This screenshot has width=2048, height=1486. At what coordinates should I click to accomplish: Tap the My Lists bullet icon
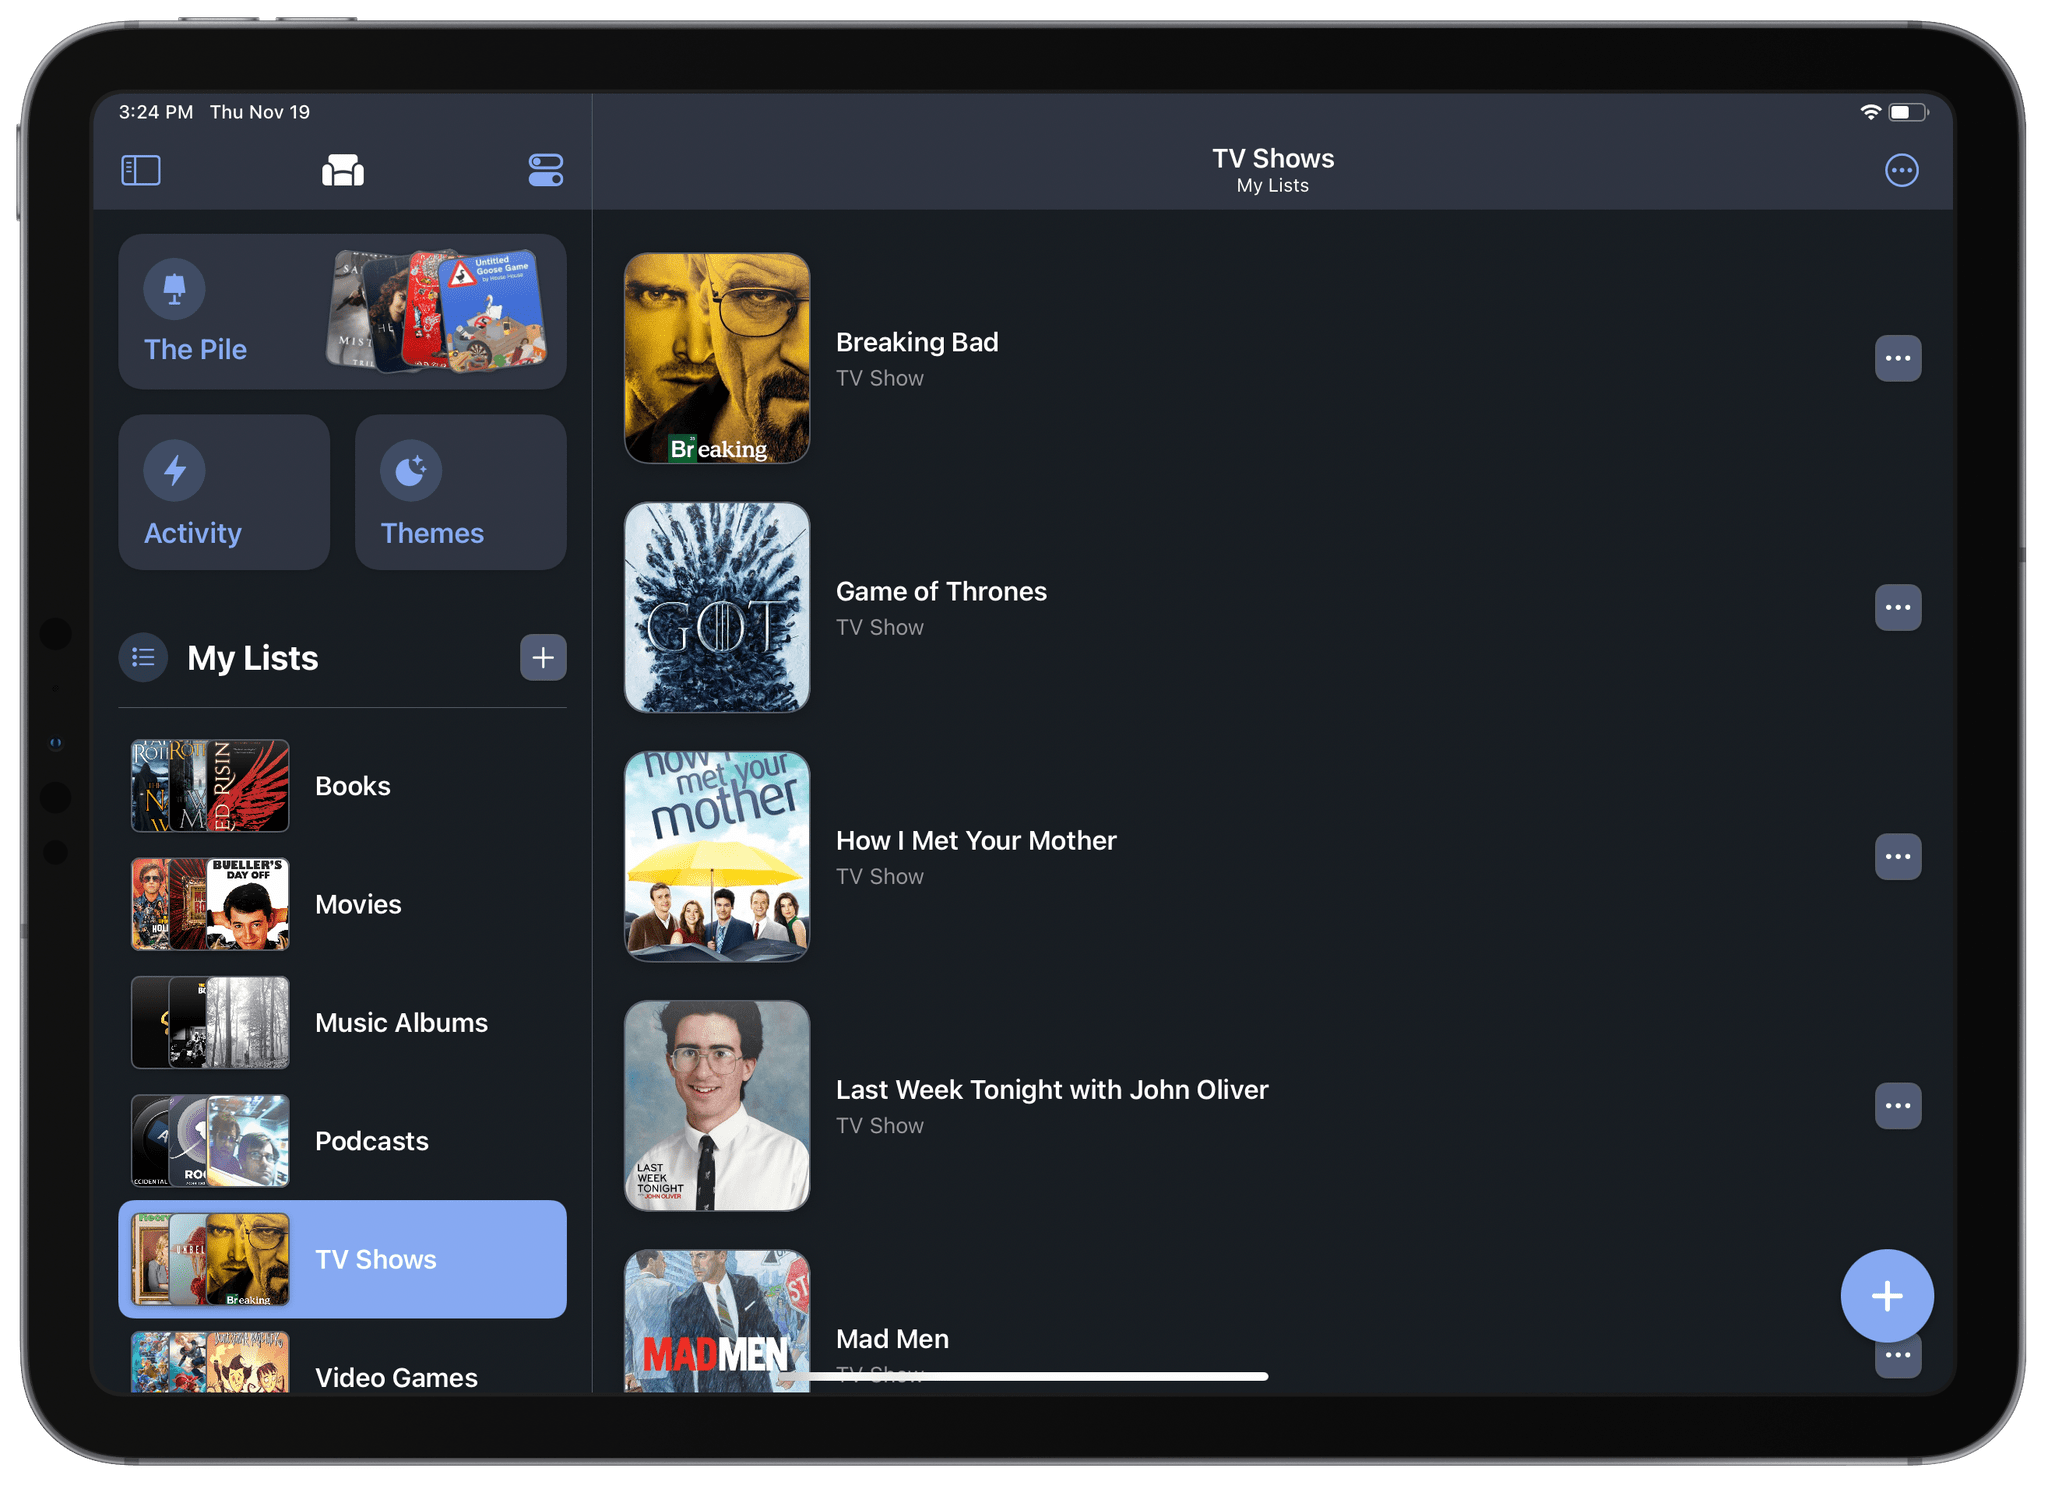[144, 658]
